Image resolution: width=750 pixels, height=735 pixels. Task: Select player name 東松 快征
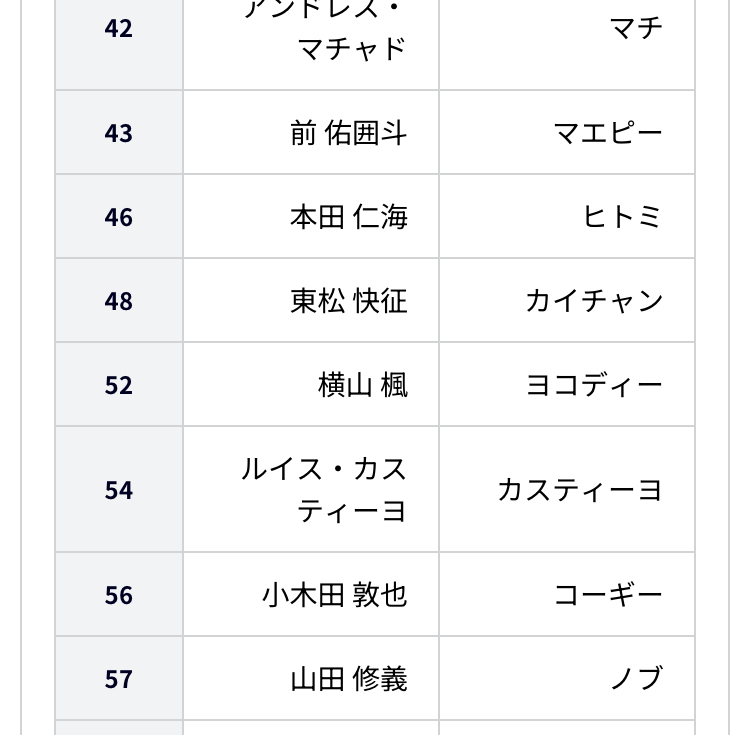[x=349, y=301]
